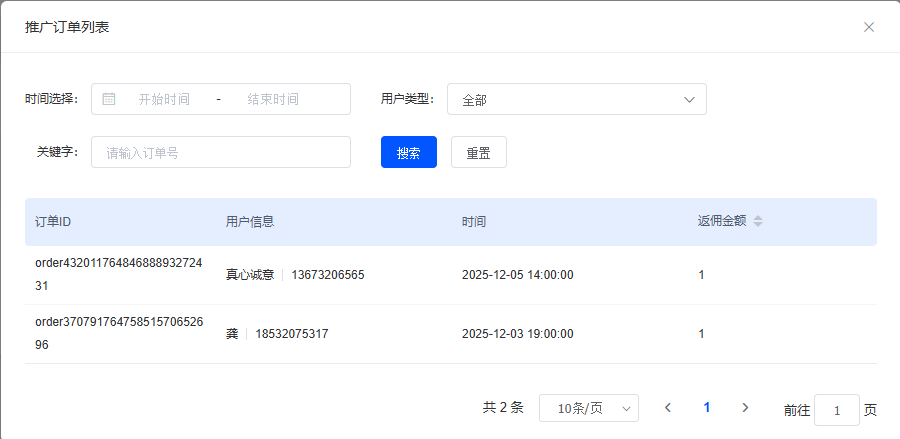This screenshot has height=439, width=900.
Task: Sort by 返佣金额 column arrows
Action: tap(758, 221)
